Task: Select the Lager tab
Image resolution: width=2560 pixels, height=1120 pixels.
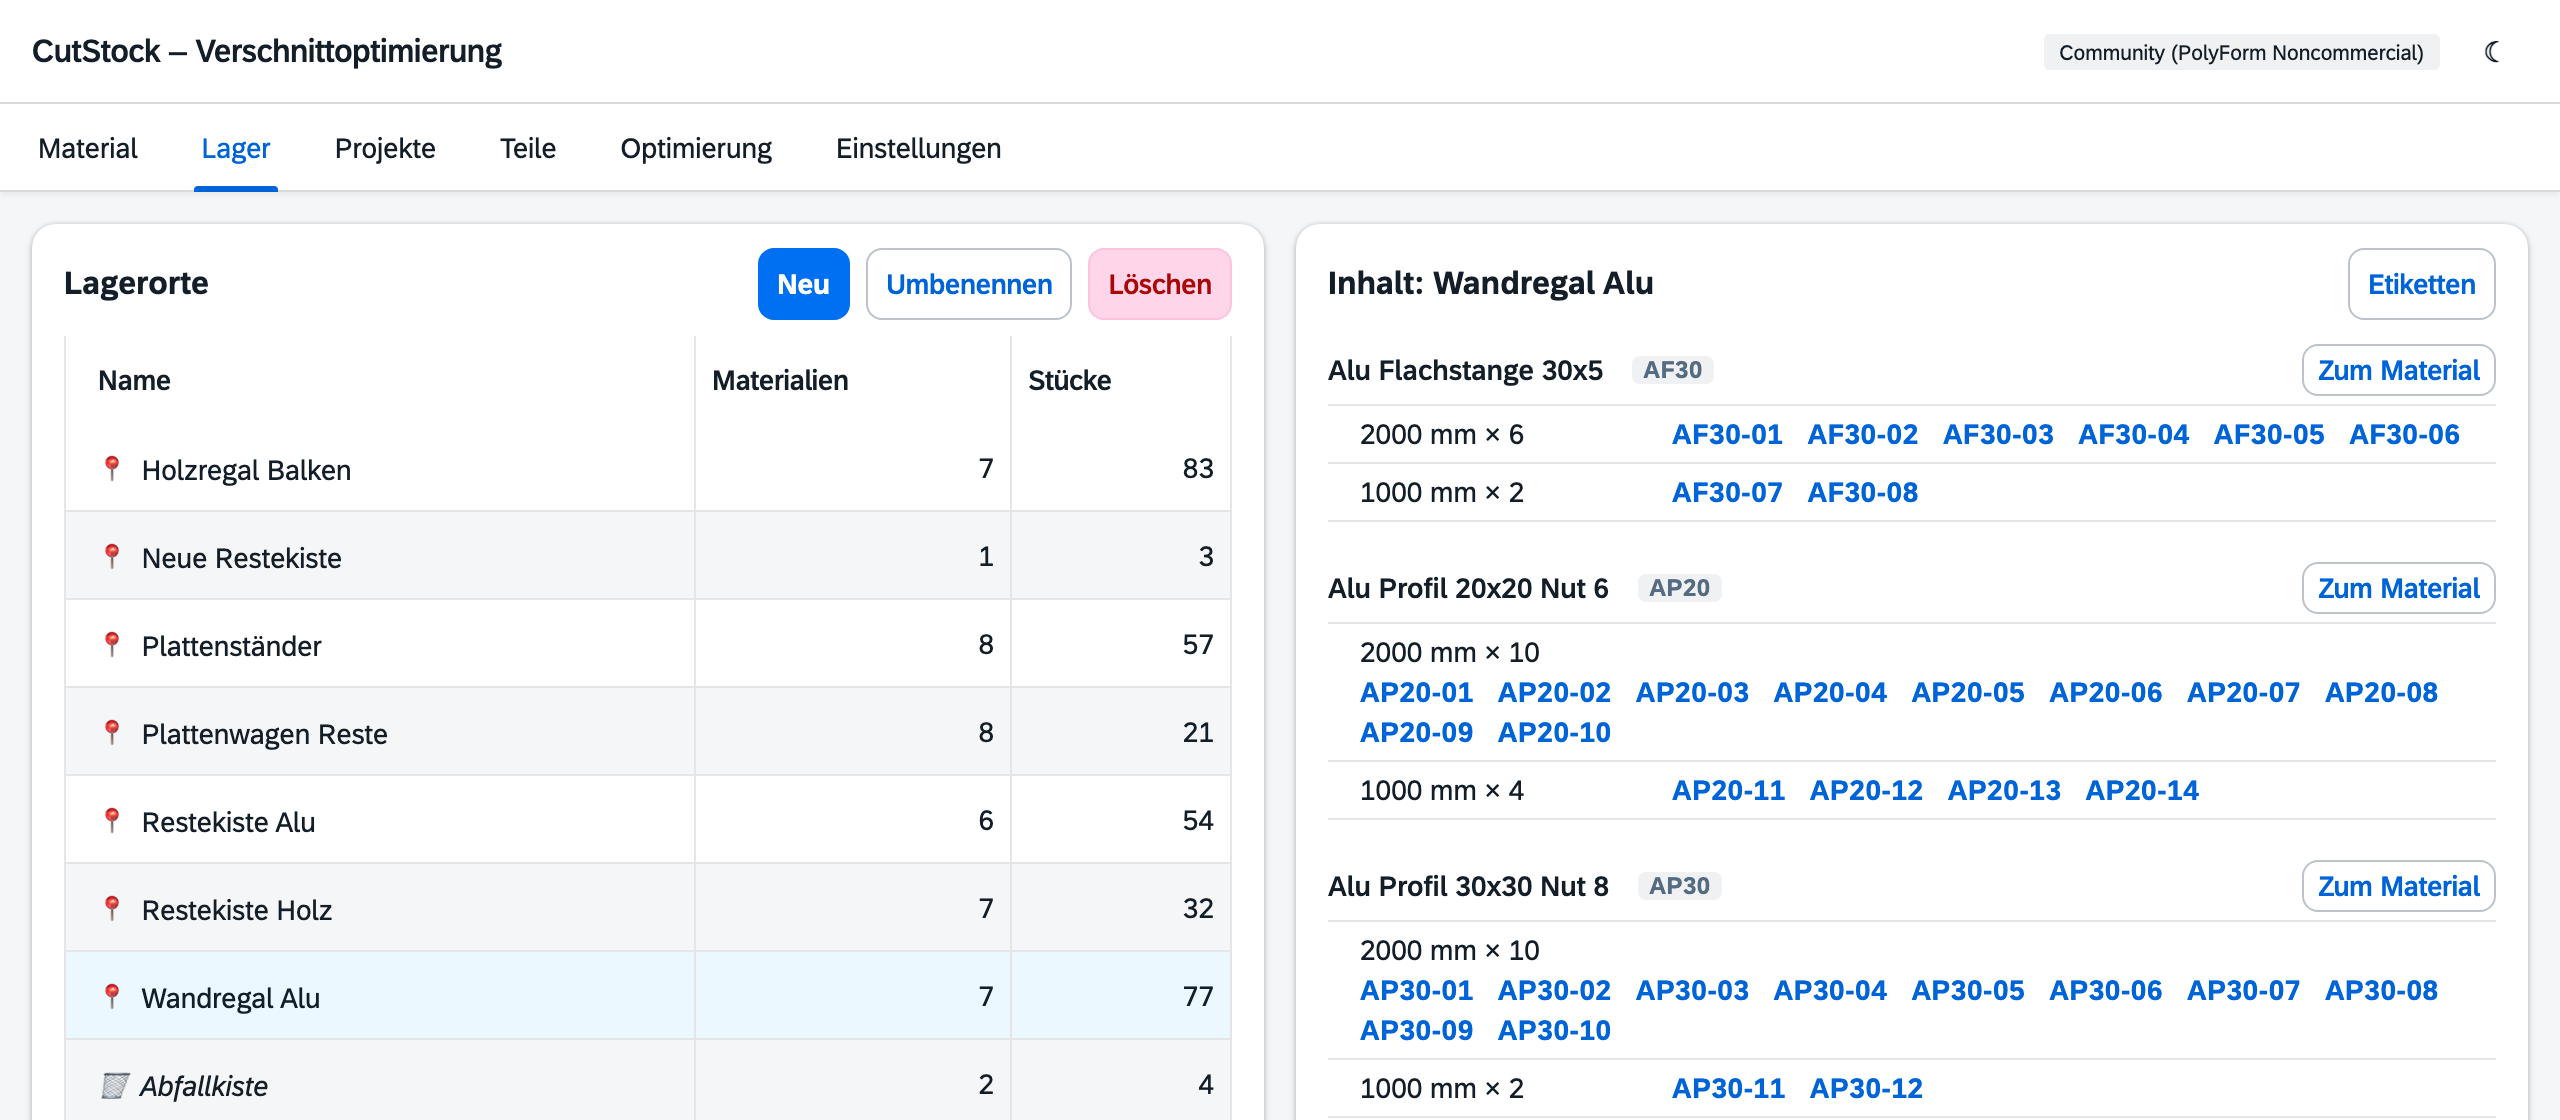Action: tap(236, 148)
